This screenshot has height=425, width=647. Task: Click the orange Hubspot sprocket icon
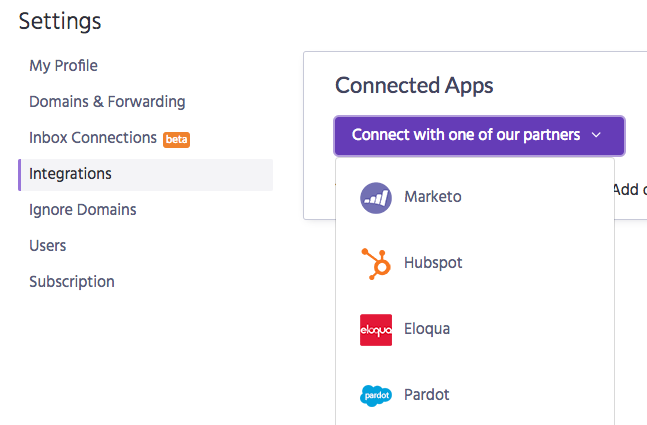point(376,264)
